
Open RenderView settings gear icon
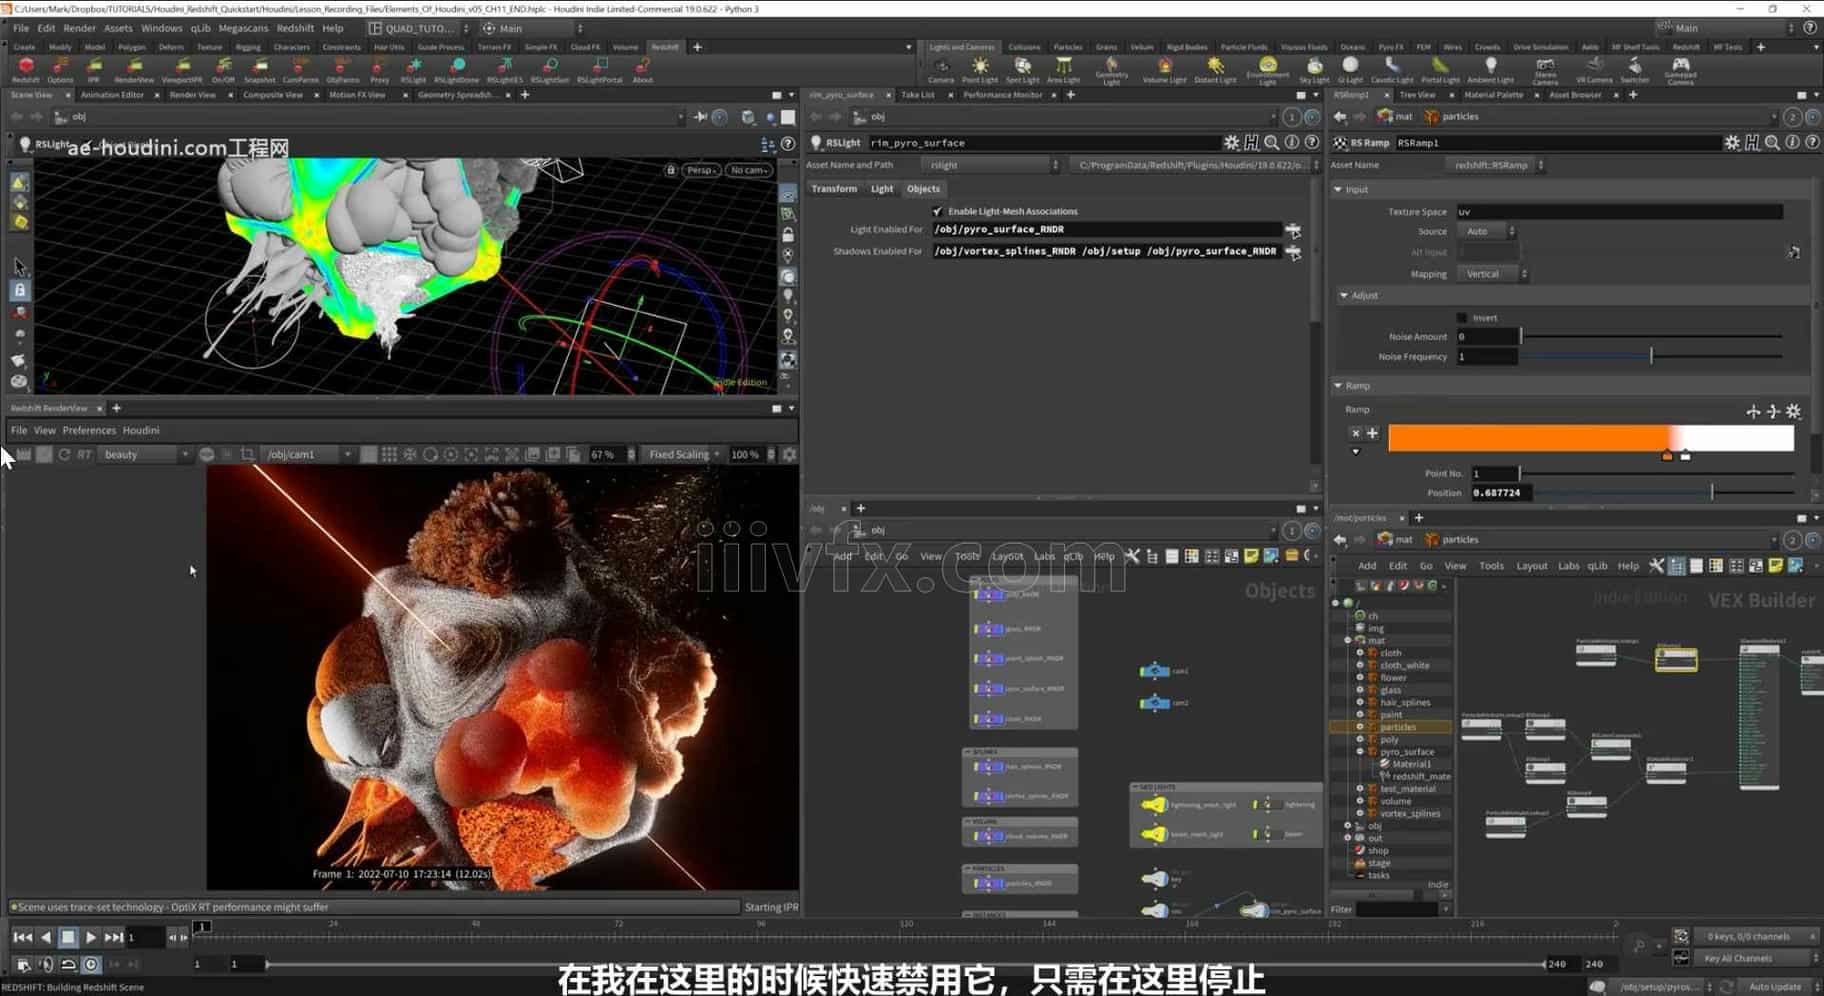(x=789, y=454)
